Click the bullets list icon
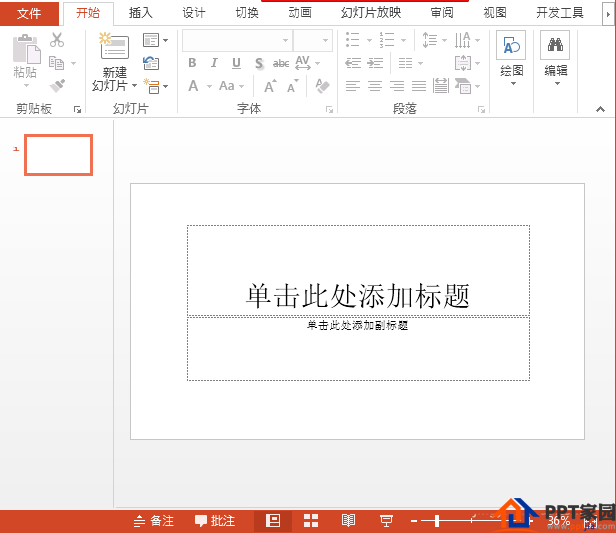616x533 pixels. 352,40
